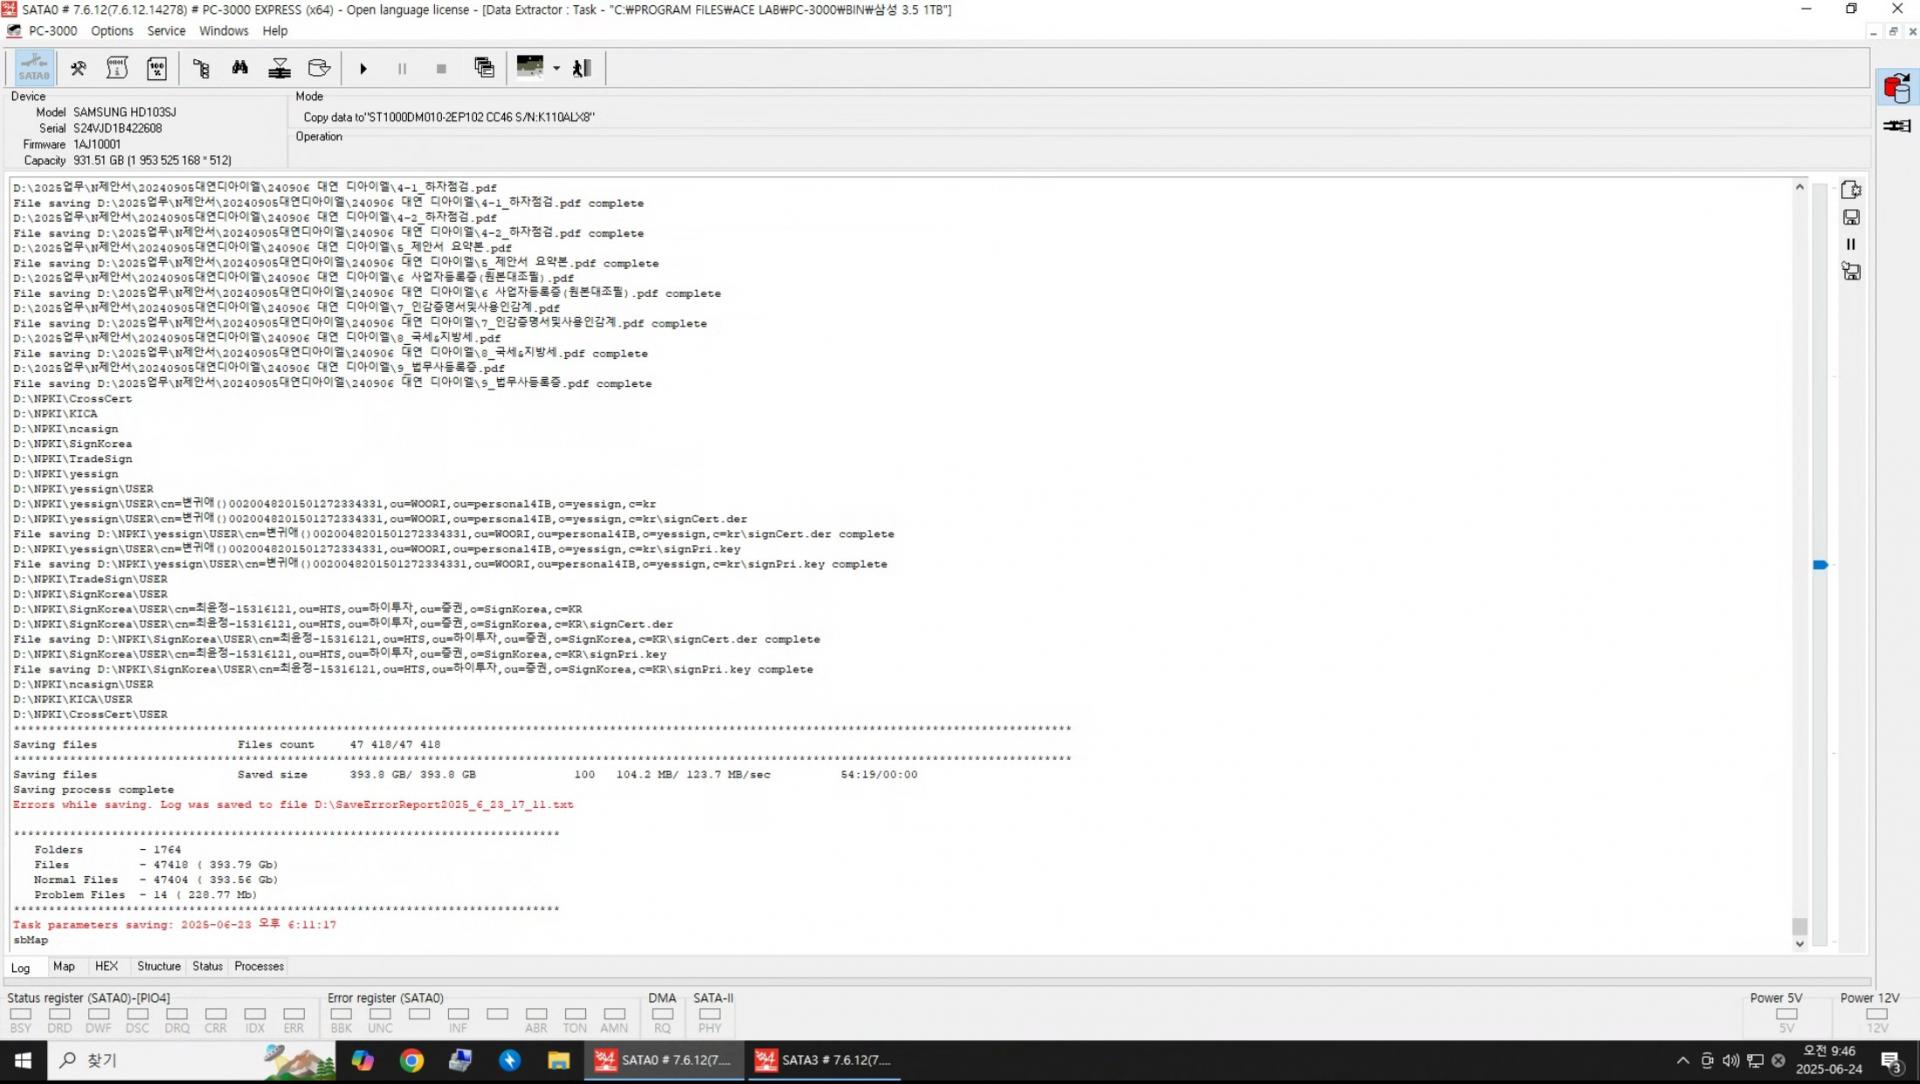
Task: Toggle the Power 5V indicator
Action: (1786, 1014)
